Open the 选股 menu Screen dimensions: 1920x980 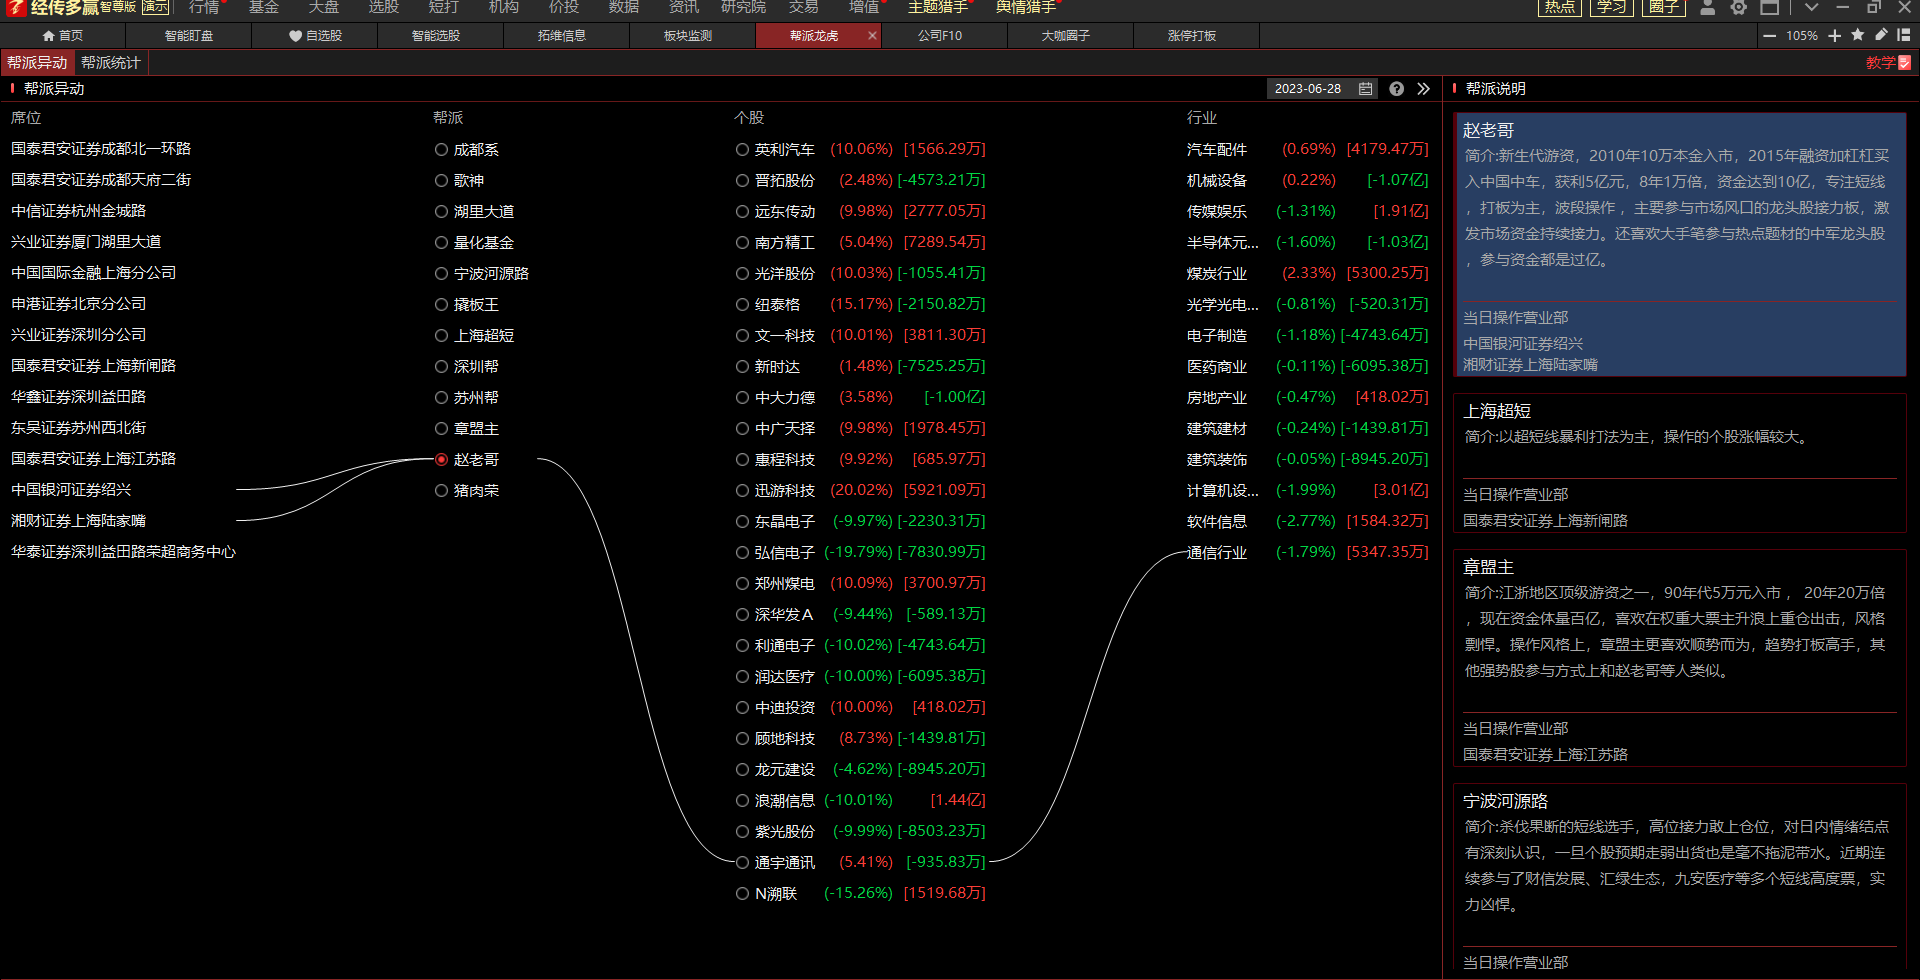click(x=384, y=7)
